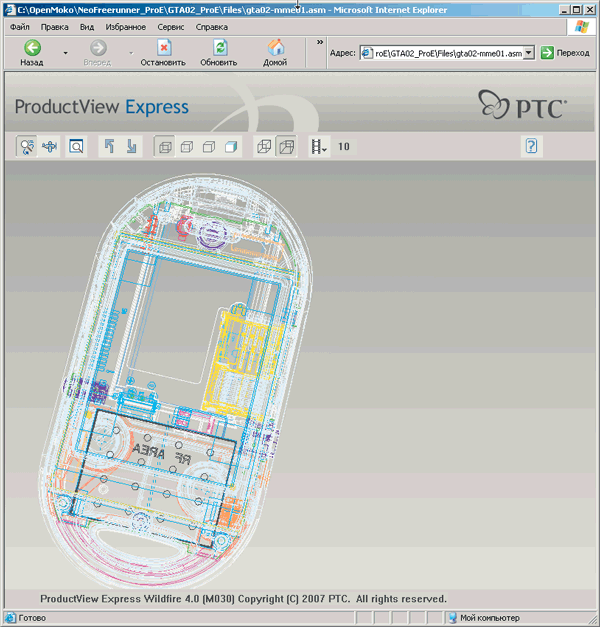The width and height of the screenshot is (600, 627).
Task: Click the Windows flag throbber icon
Action: coord(581,27)
